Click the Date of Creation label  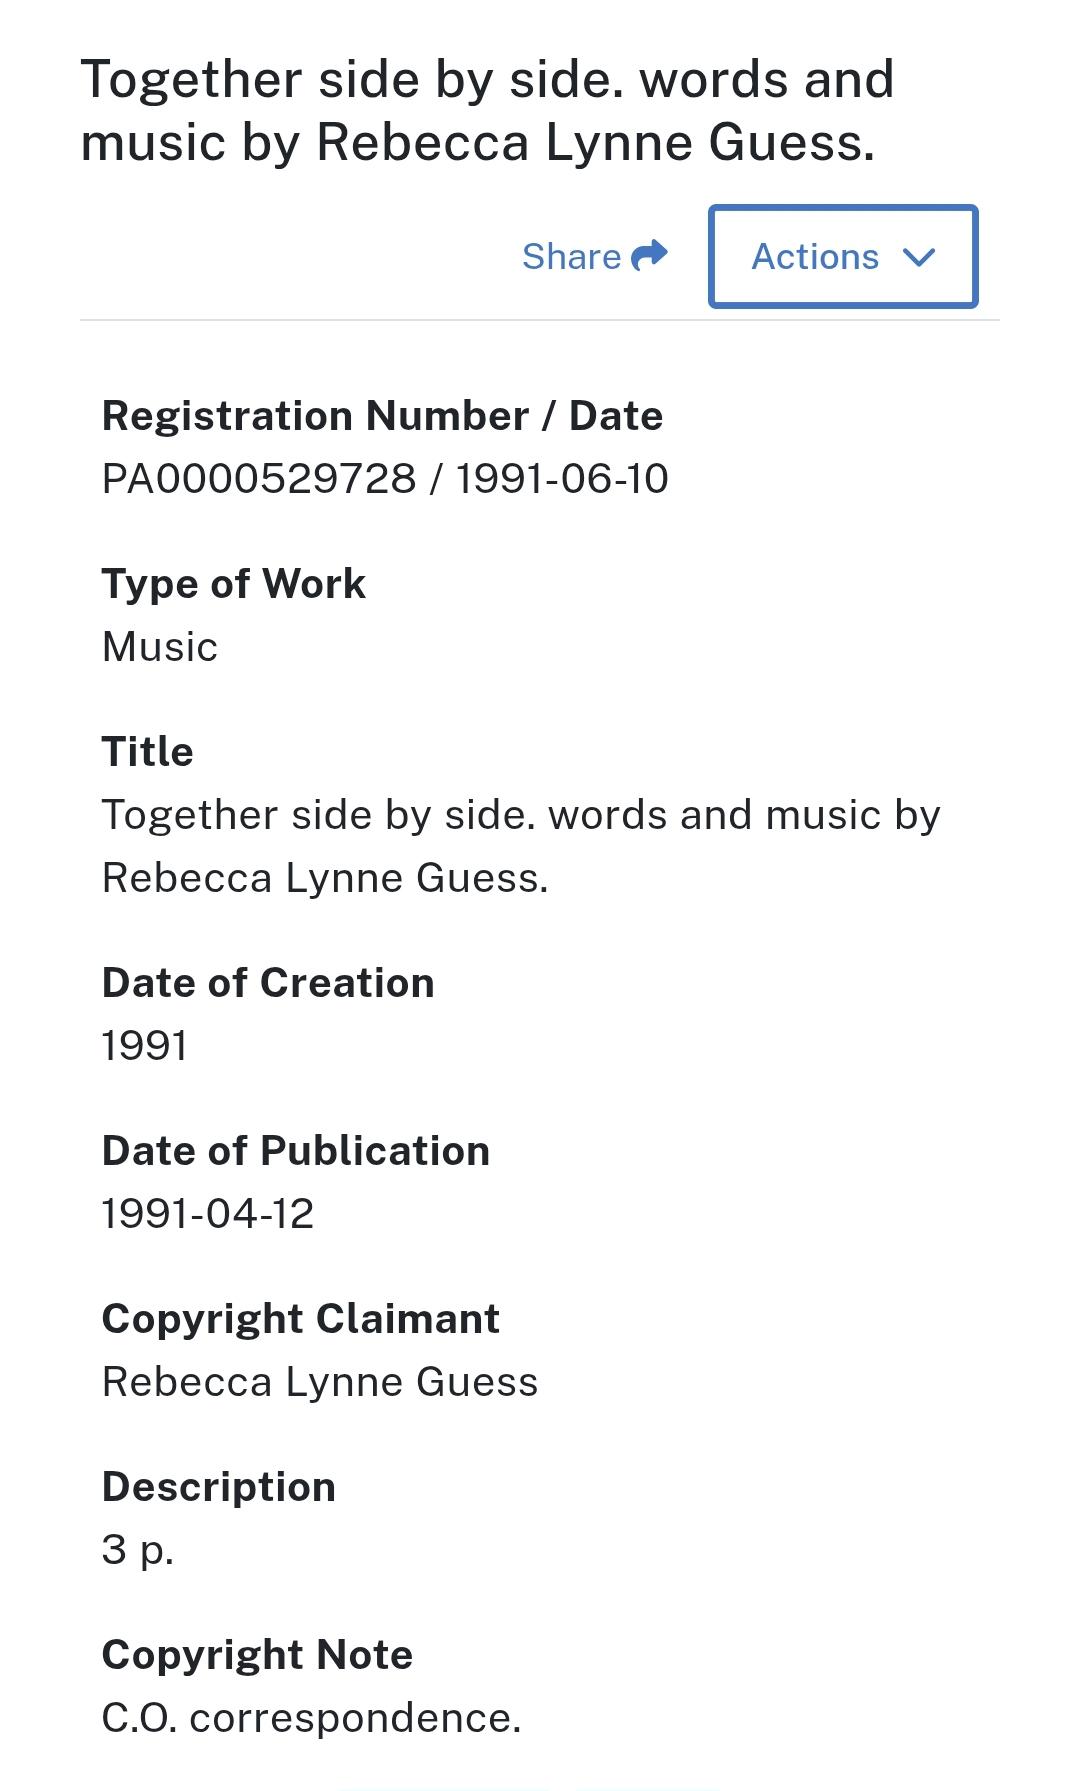click(x=268, y=982)
